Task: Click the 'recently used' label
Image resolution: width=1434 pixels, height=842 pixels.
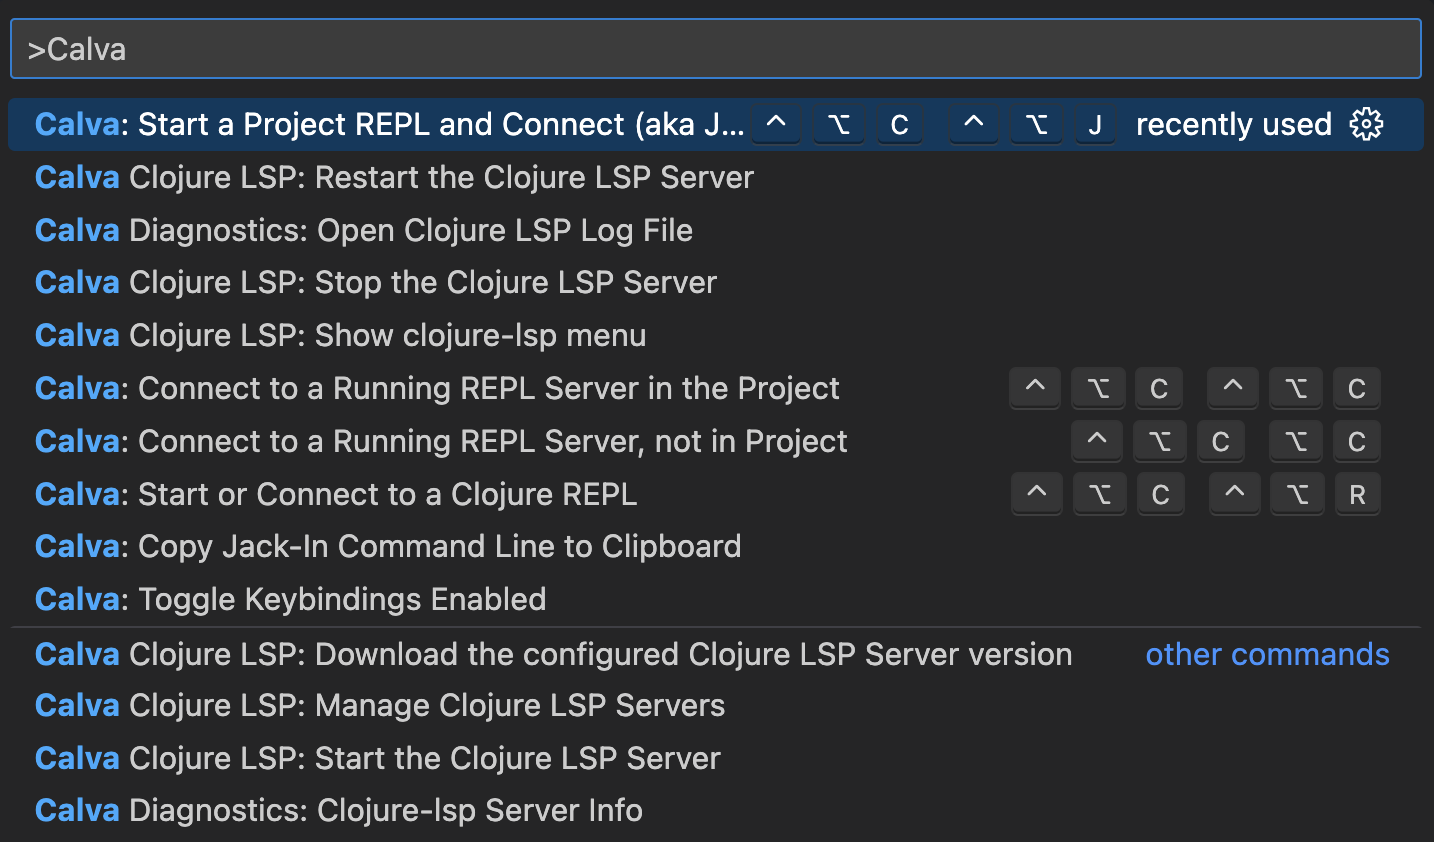Action: [x=1234, y=124]
